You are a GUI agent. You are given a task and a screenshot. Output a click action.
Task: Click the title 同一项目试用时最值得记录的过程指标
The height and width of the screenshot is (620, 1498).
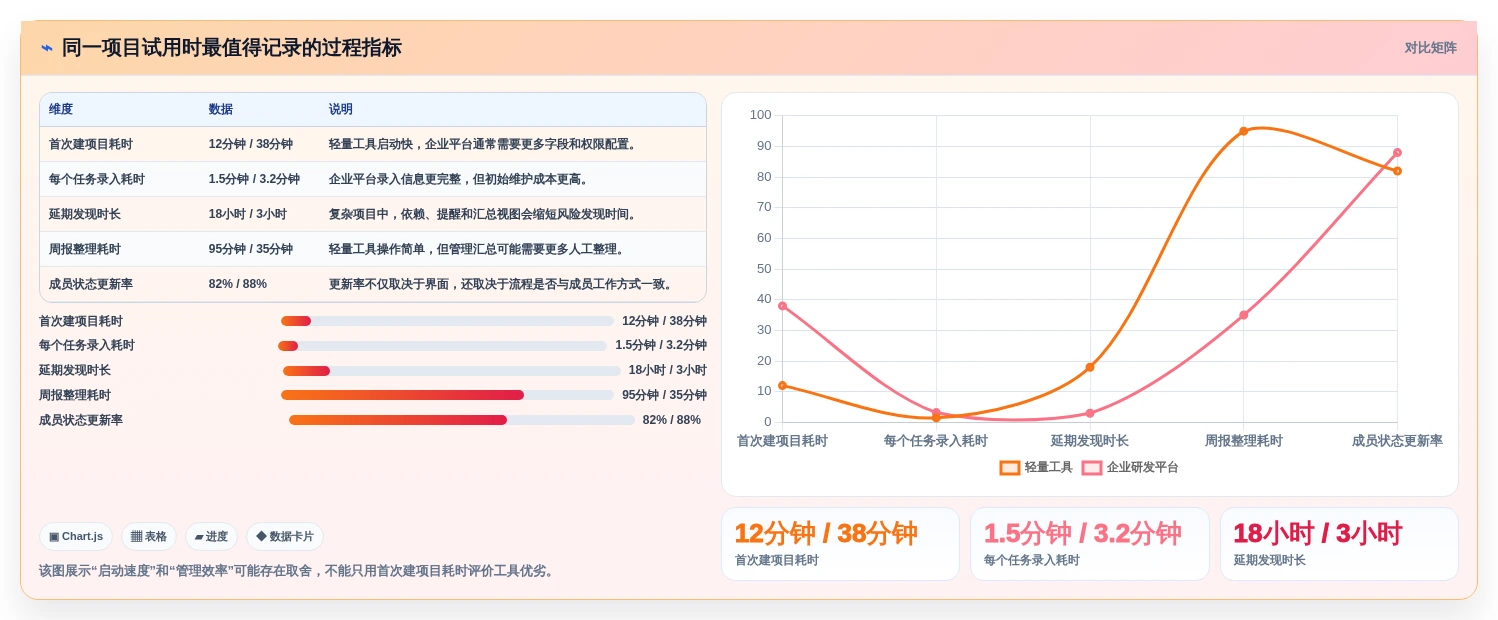[x=232, y=48]
